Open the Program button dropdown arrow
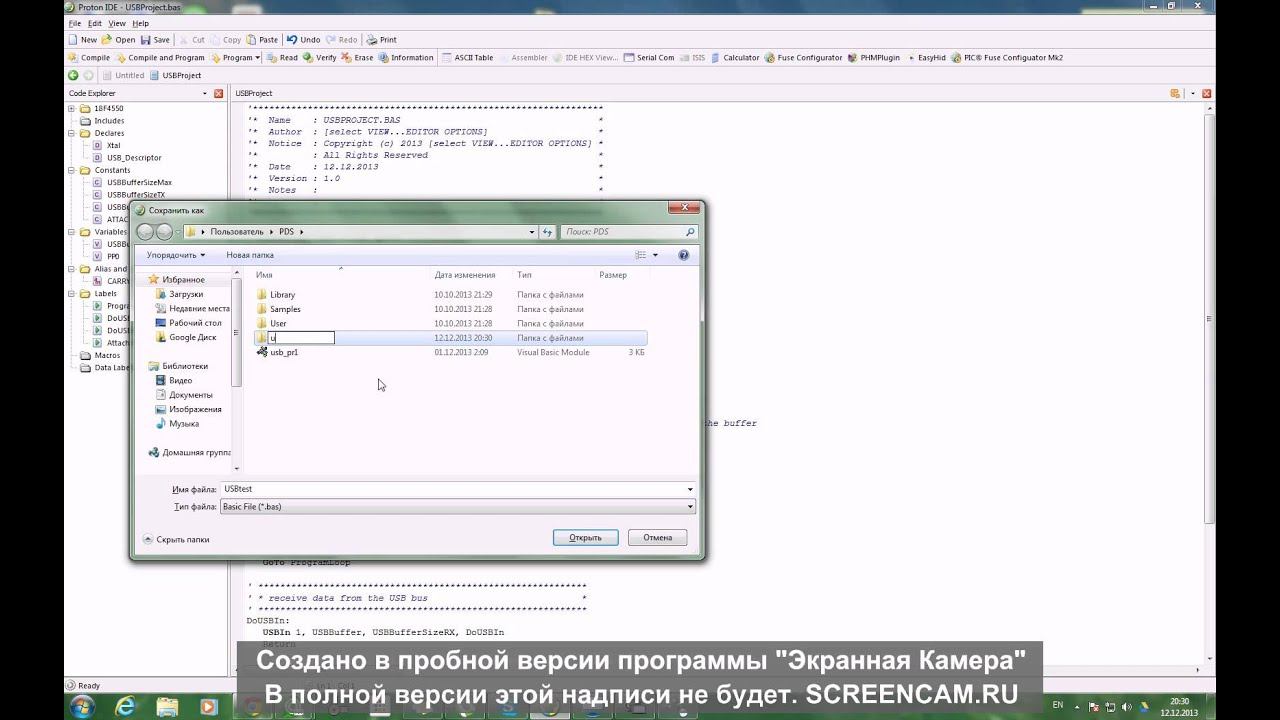Screen dimensions: 1280x720 (x=258, y=58)
